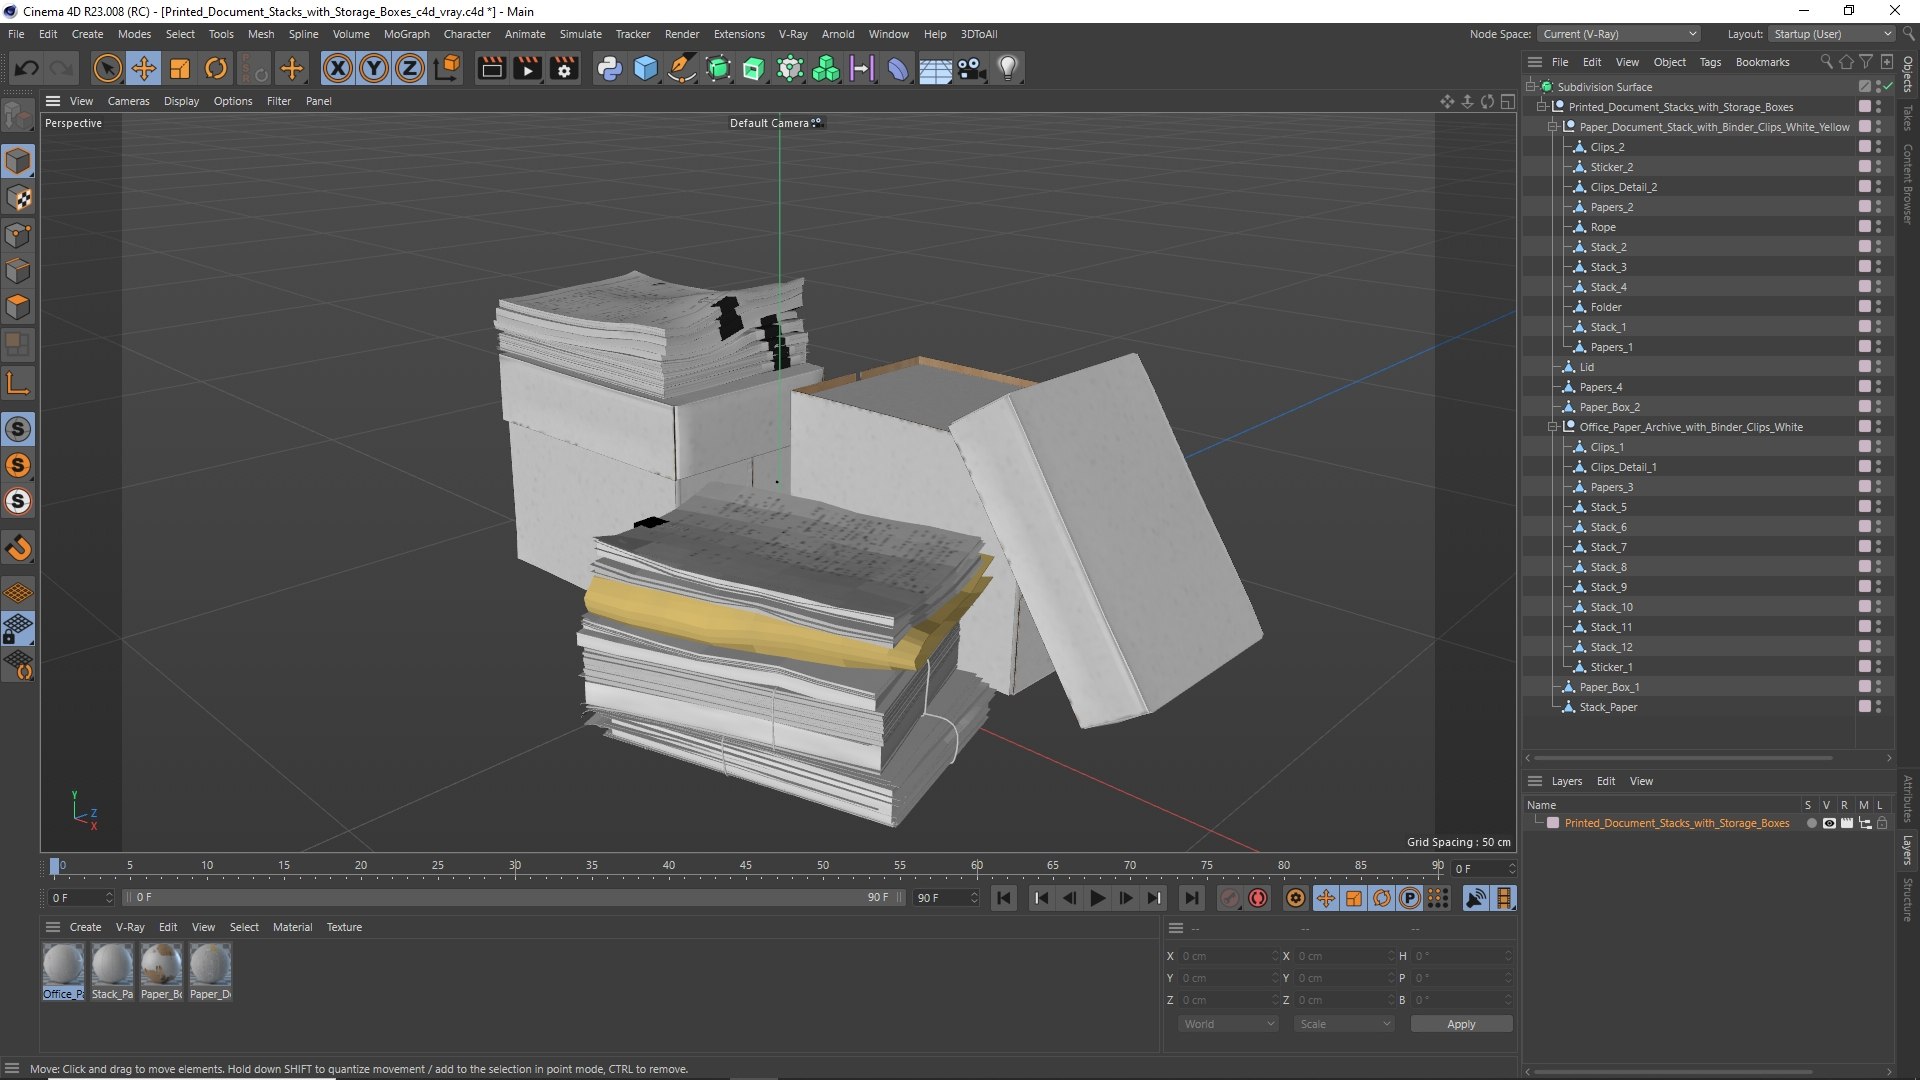Open the World coordinate dropdown
The image size is (1920, 1080).
pyautogui.click(x=1228, y=1024)
